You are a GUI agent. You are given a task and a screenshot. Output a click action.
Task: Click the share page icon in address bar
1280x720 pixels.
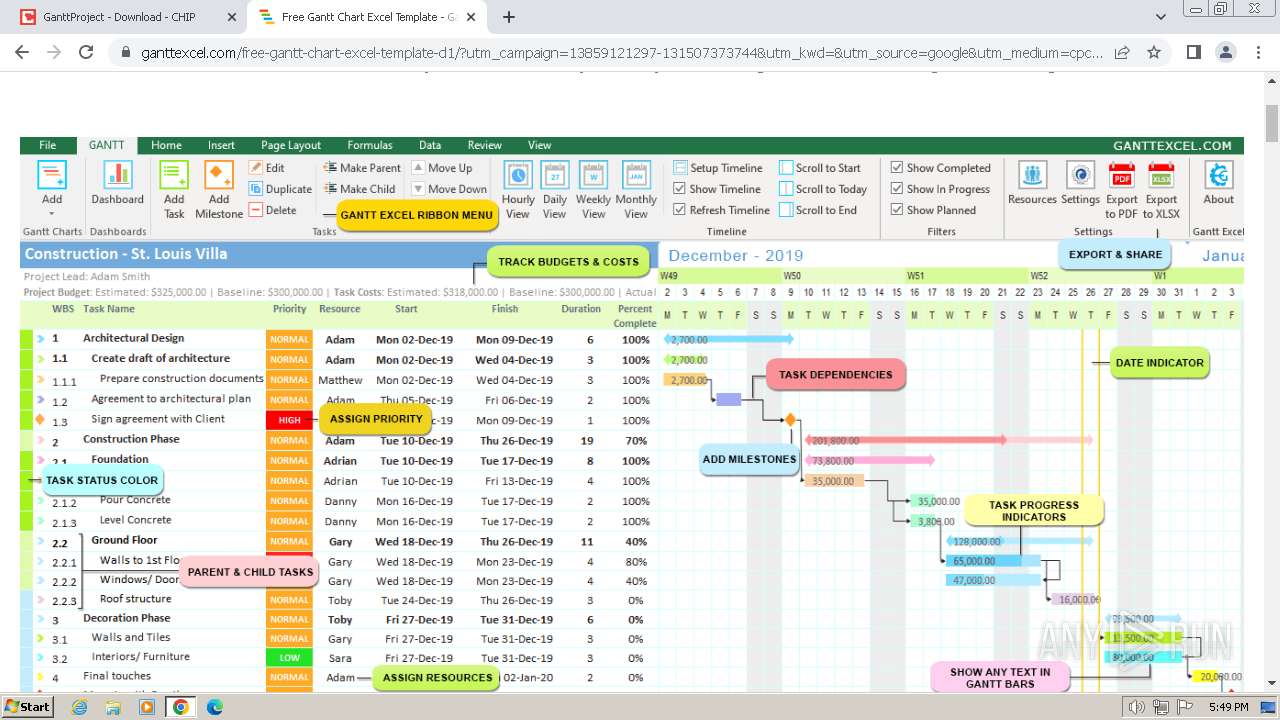coord(1122,52)
